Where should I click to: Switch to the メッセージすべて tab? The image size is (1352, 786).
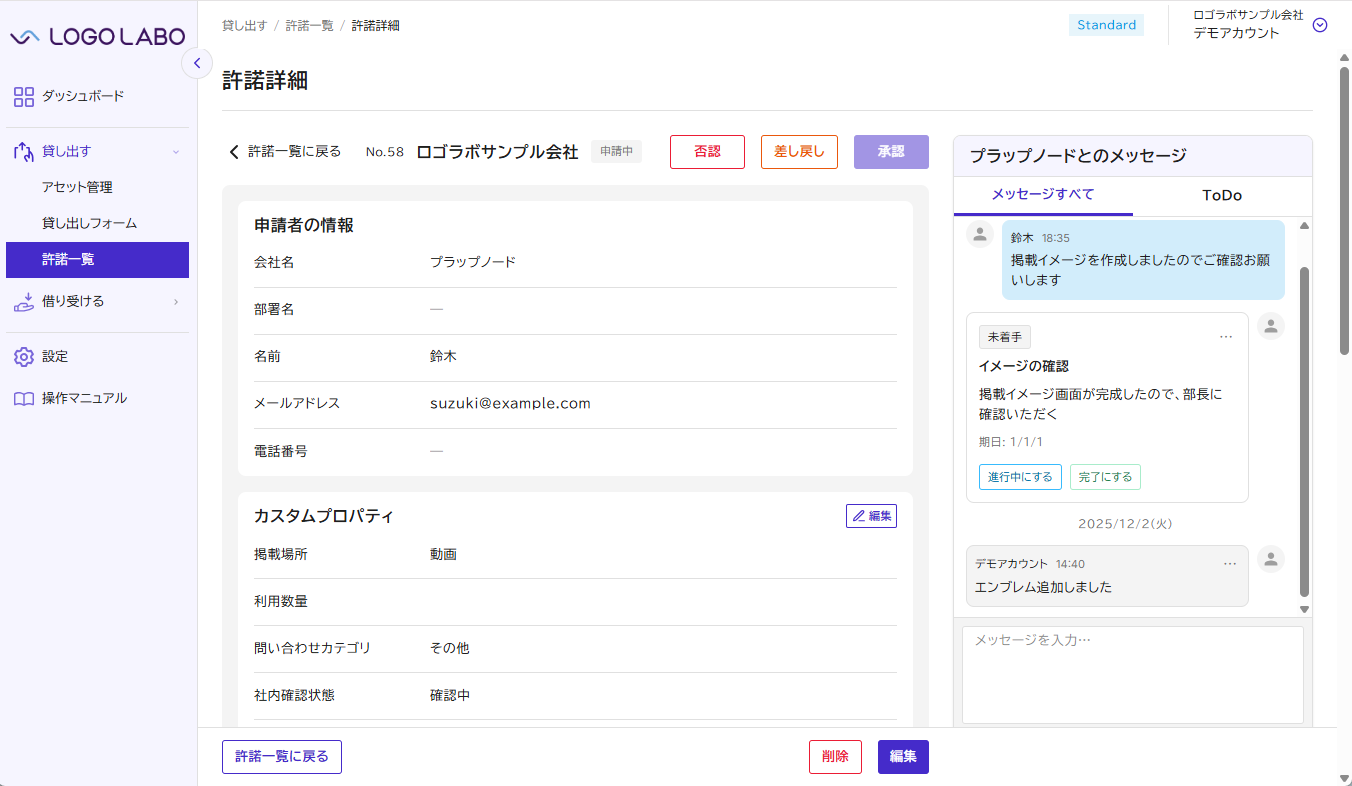pos(1043,195)
